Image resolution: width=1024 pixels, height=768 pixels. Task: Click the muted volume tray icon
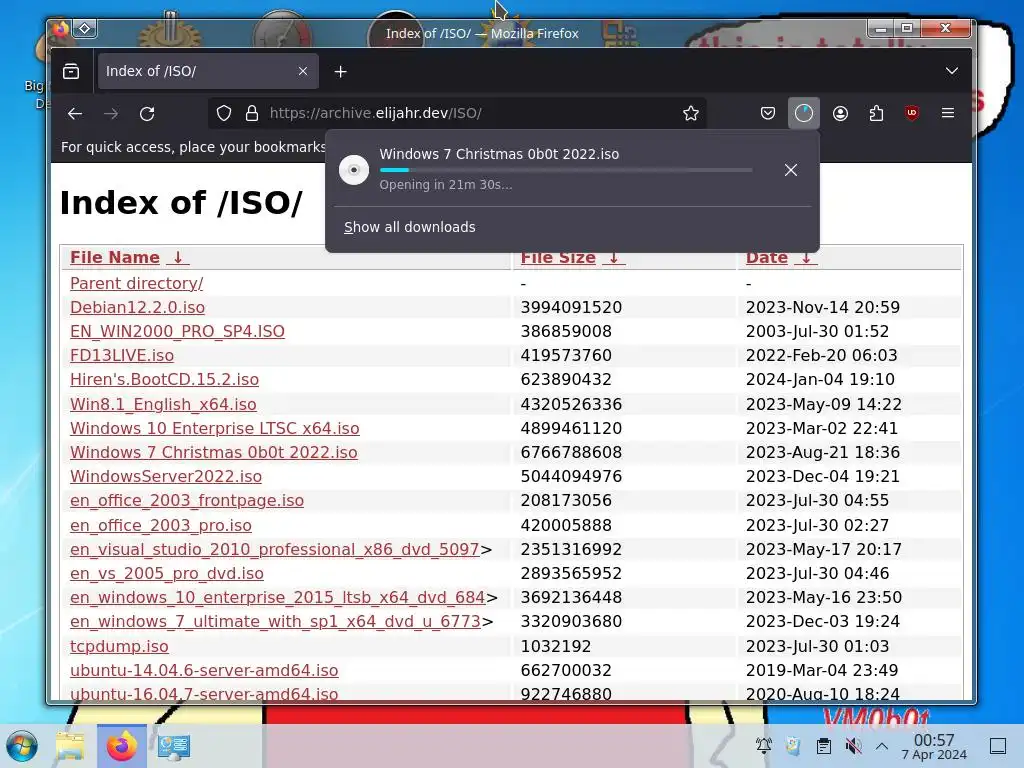click(853, 746)
